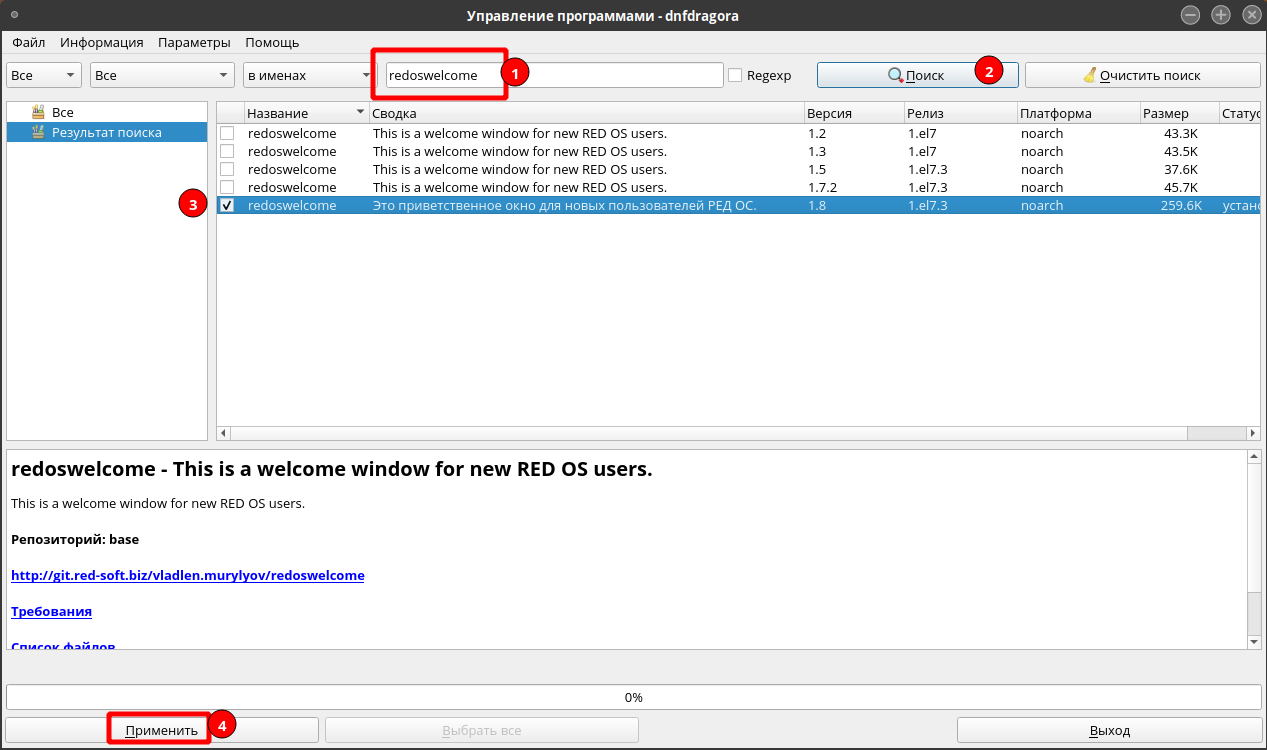Screen dimensions: 1267x750
Task: Click the Размер column header
Action: coord(1179,113)
